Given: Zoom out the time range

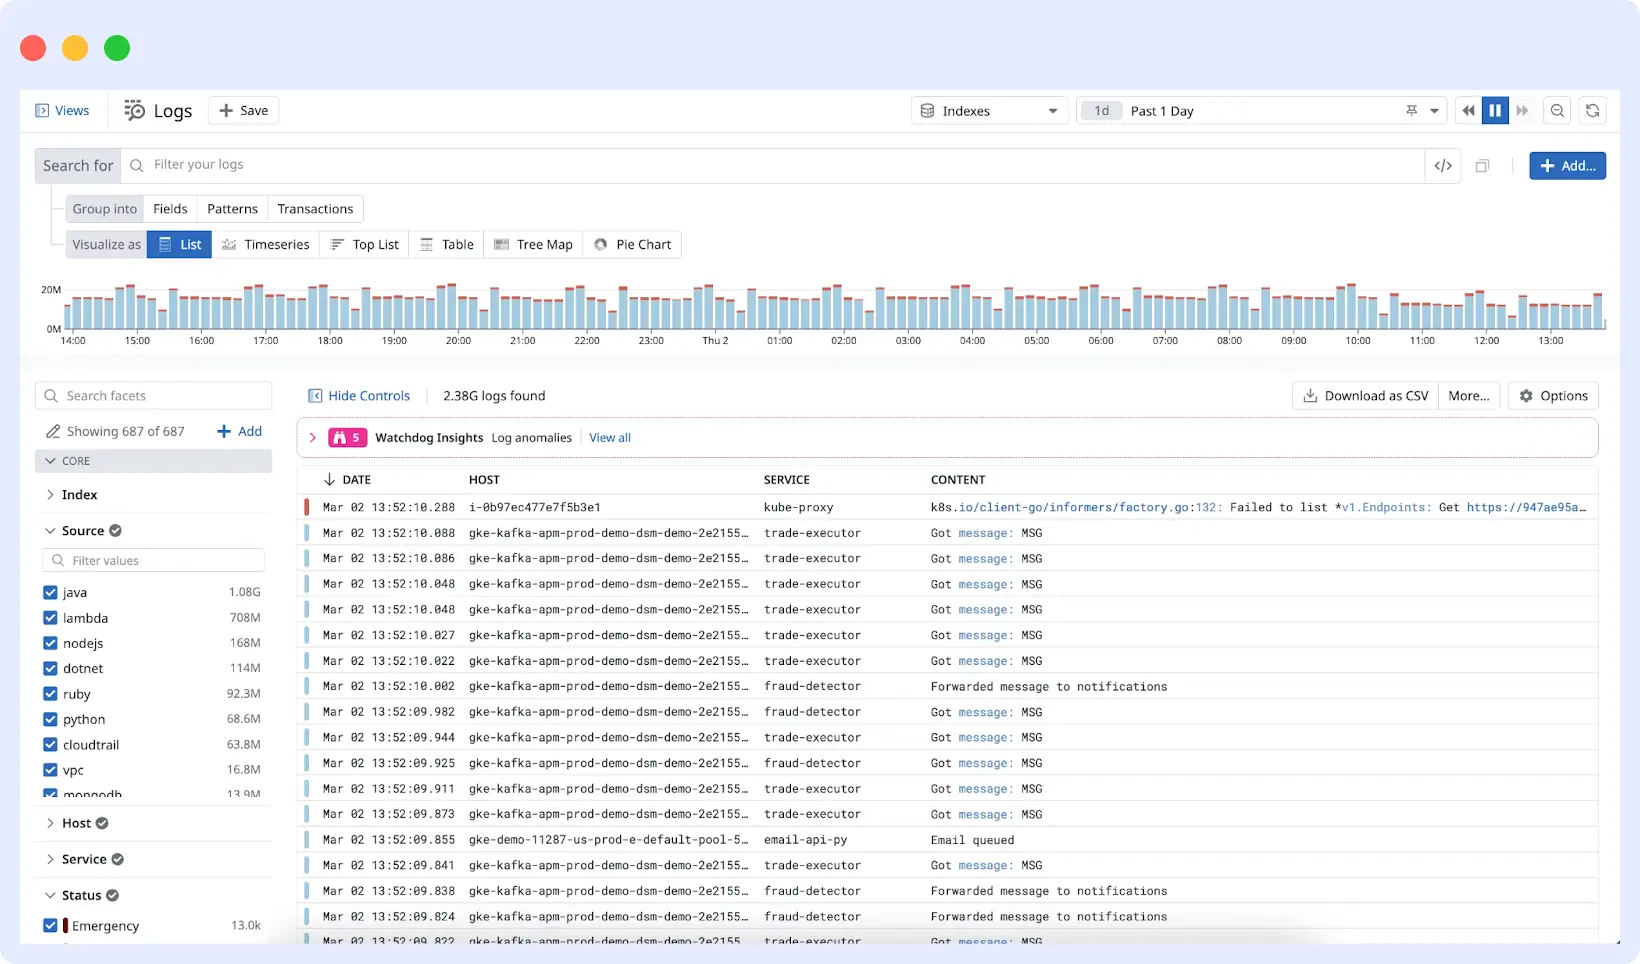Looking at the screenshot, I should click(1557, 110).
